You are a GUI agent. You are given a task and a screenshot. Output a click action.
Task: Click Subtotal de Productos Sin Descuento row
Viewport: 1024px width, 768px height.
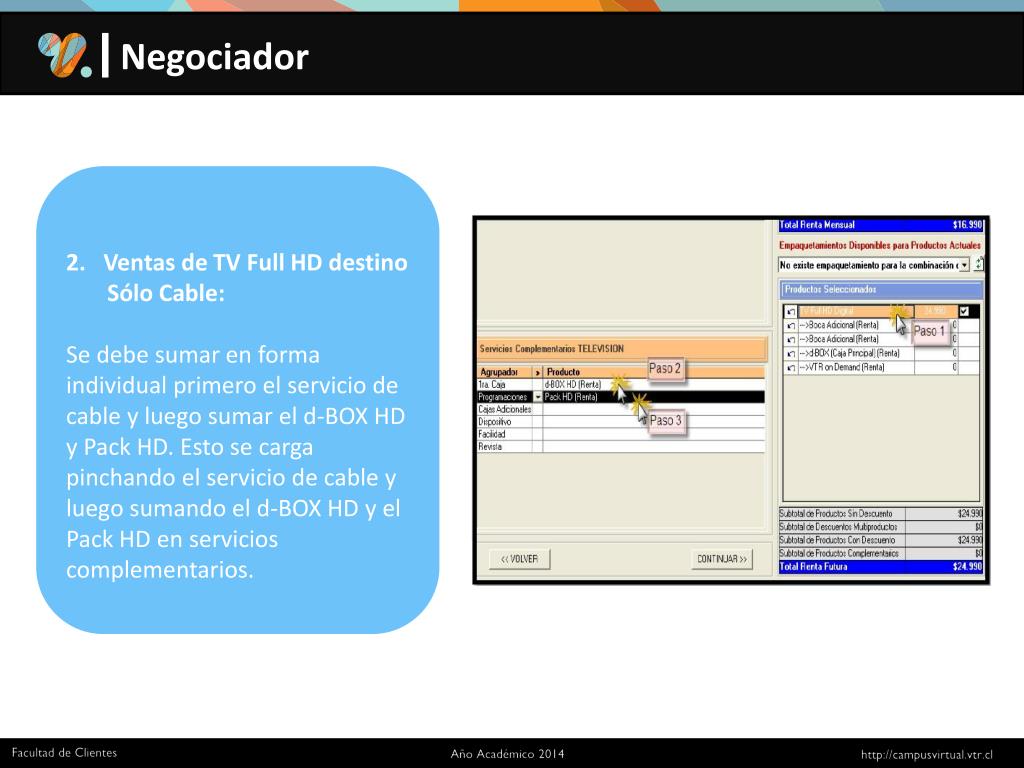click(x=880, y=514)
